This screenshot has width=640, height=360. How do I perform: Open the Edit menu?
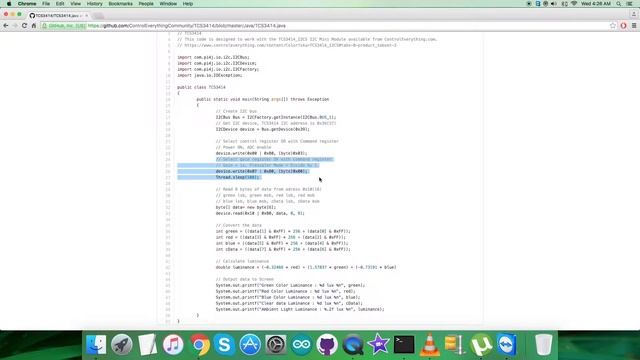[60, 4]
